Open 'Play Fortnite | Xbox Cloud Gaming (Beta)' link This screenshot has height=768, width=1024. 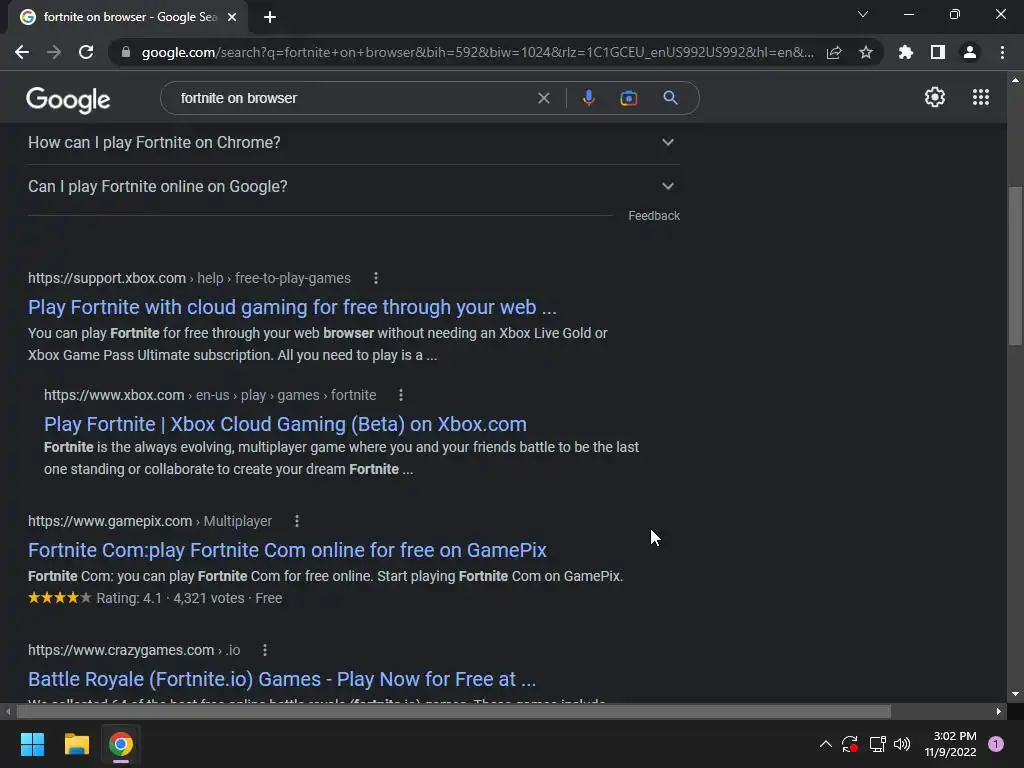(x=285, y=424)
